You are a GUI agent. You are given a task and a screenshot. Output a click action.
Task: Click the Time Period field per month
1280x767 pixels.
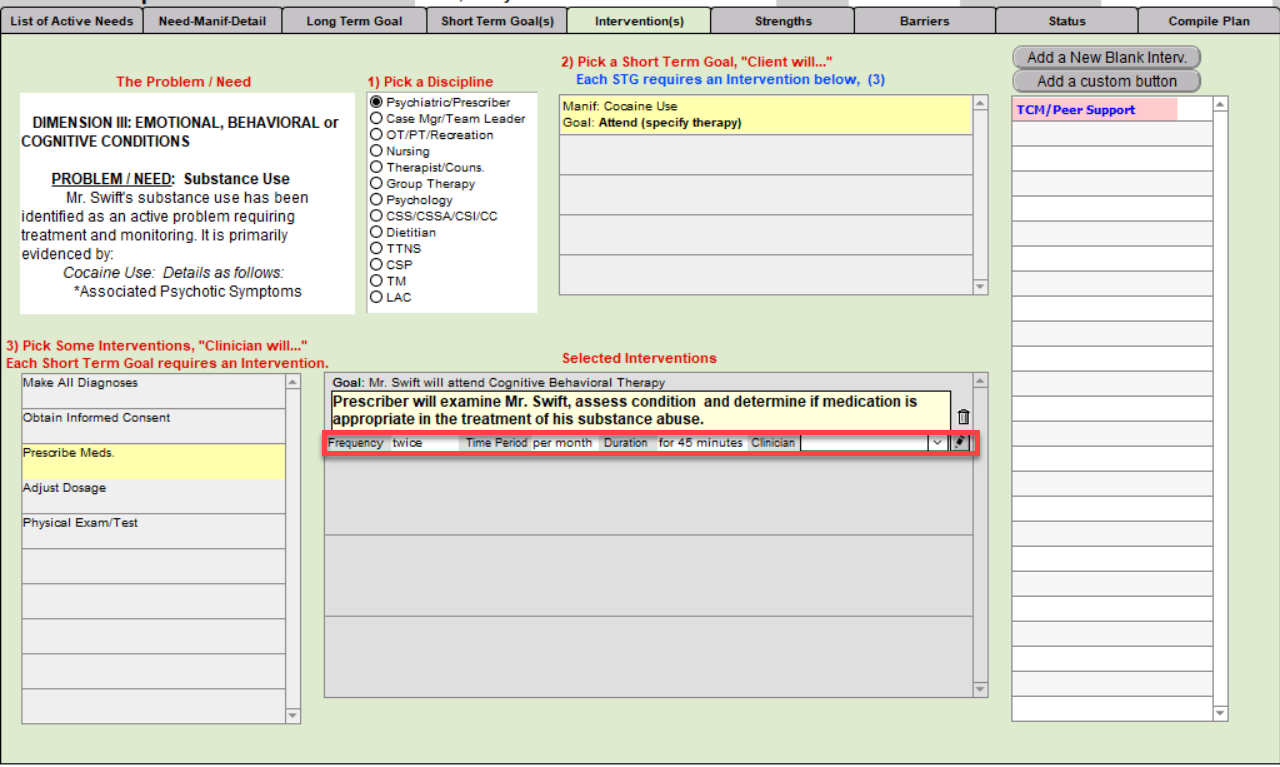click(x=562, y=442)
